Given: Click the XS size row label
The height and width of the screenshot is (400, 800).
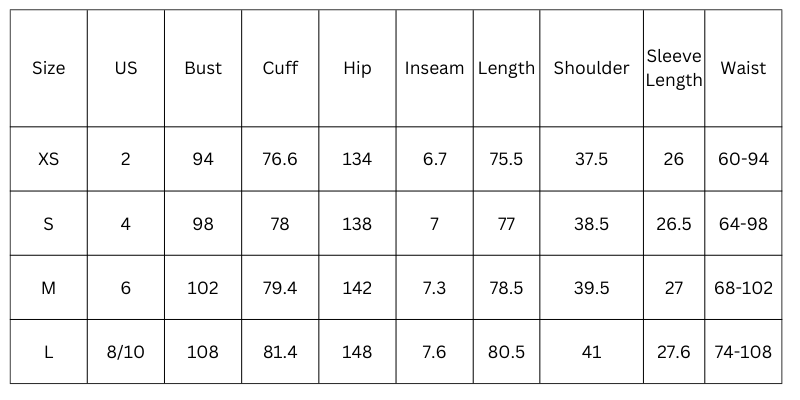Looking at the screenshot, I should point(48,159).
